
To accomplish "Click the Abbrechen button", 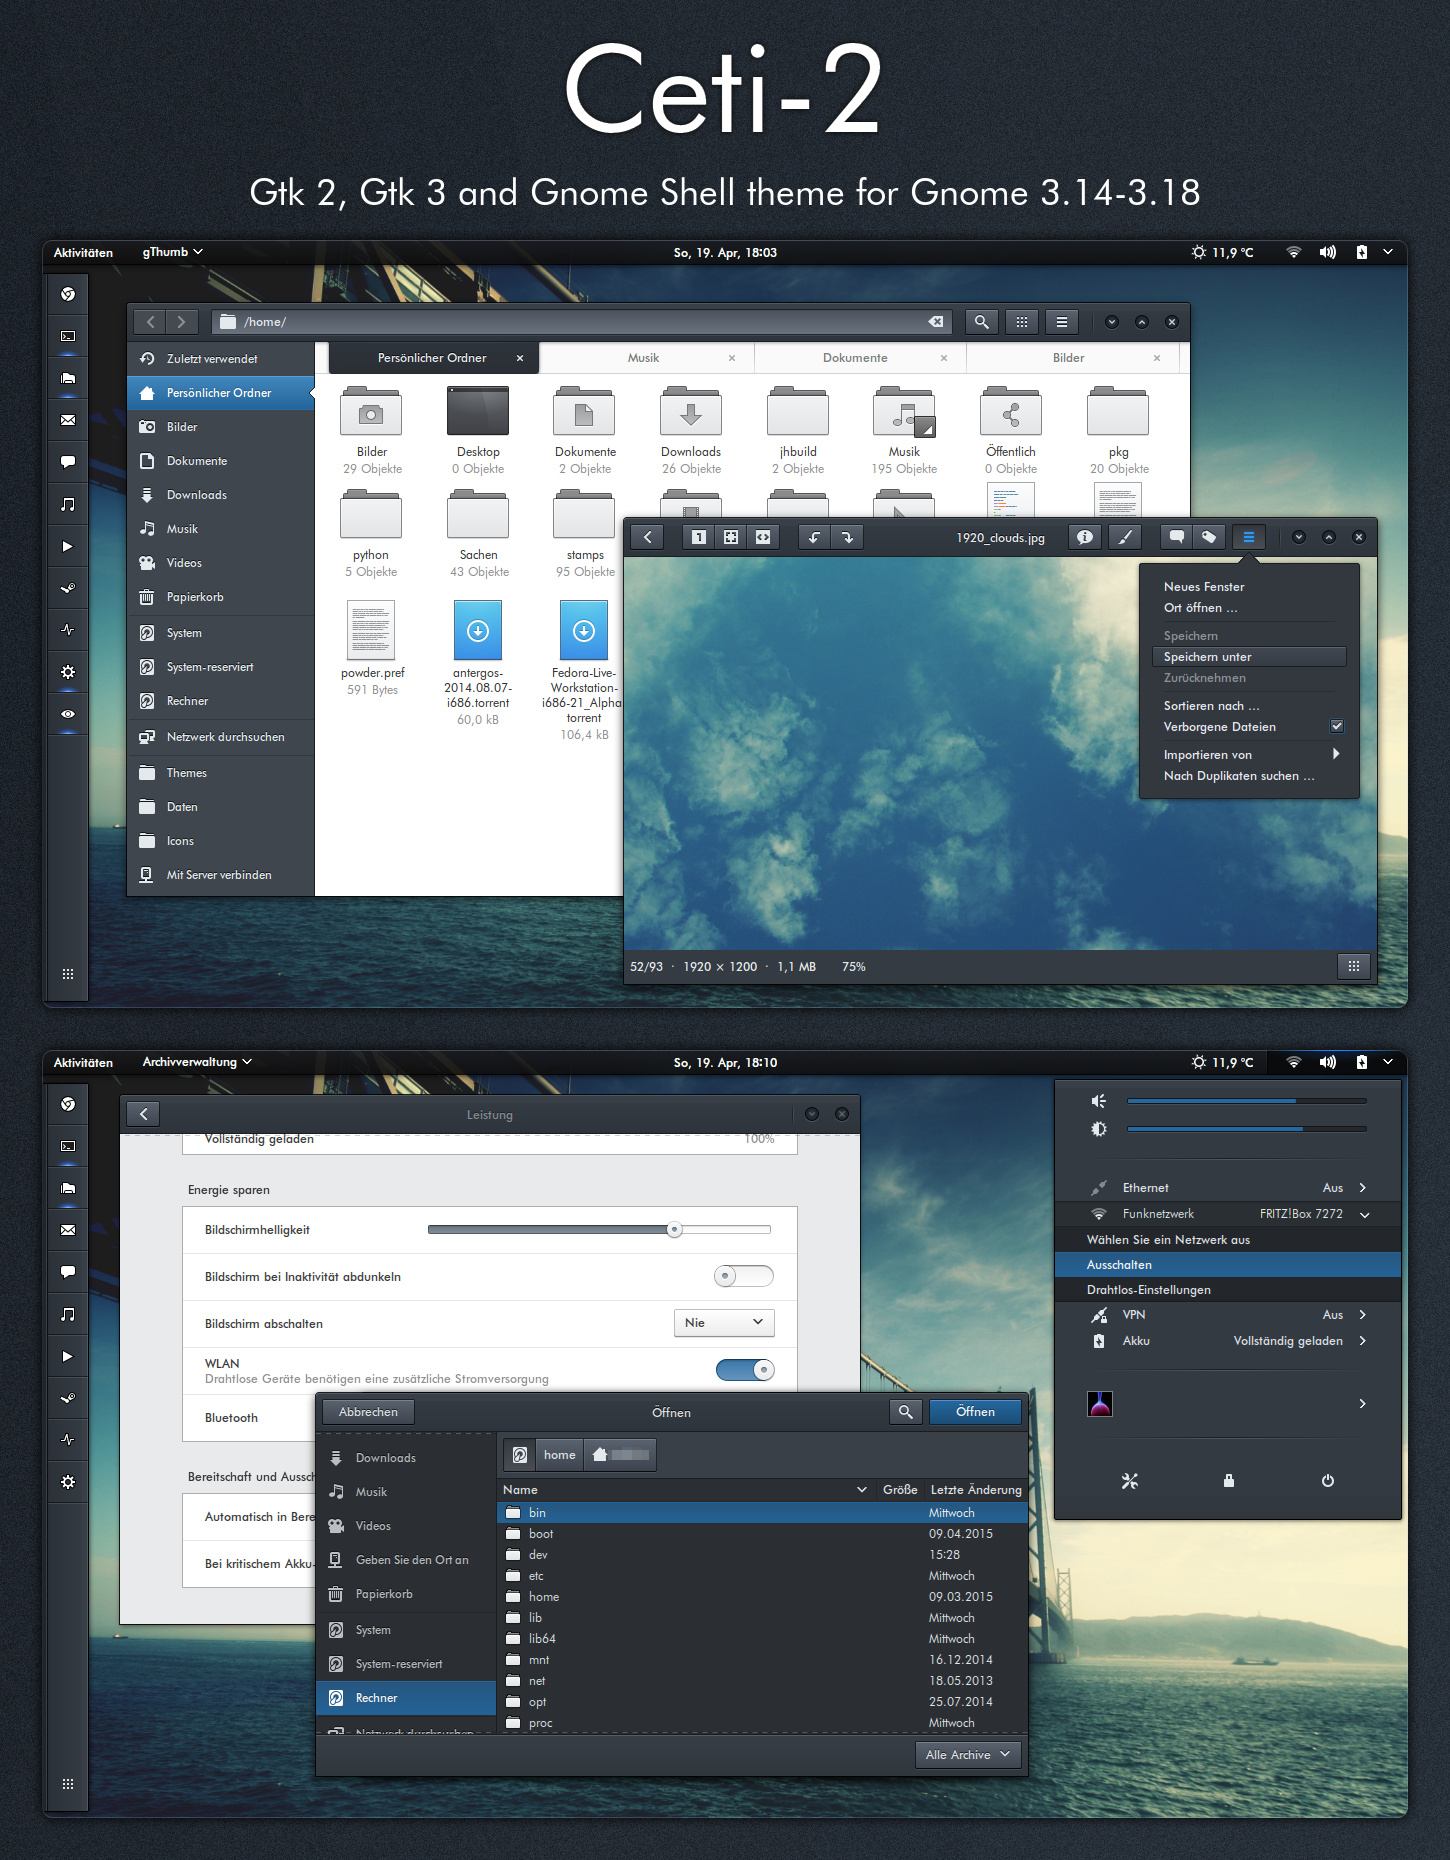I will click(x=368, y=1412).
